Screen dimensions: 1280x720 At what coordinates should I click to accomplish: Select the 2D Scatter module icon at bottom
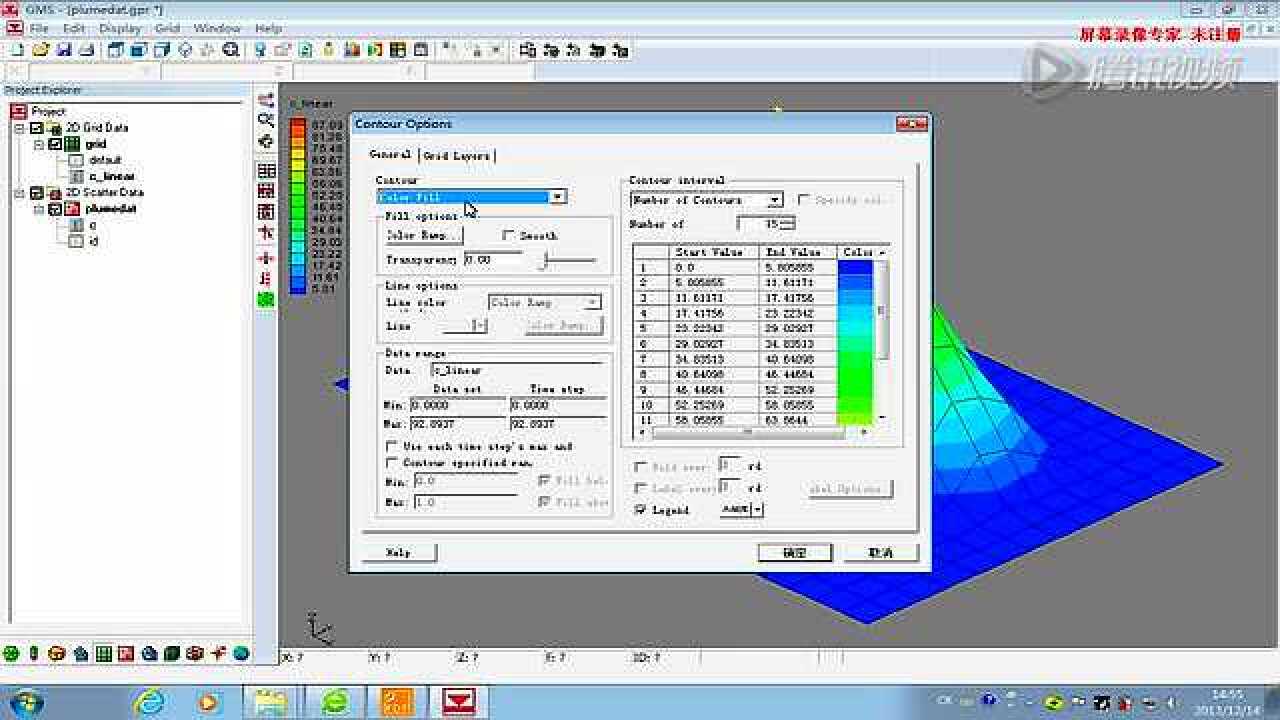[126, 654]
